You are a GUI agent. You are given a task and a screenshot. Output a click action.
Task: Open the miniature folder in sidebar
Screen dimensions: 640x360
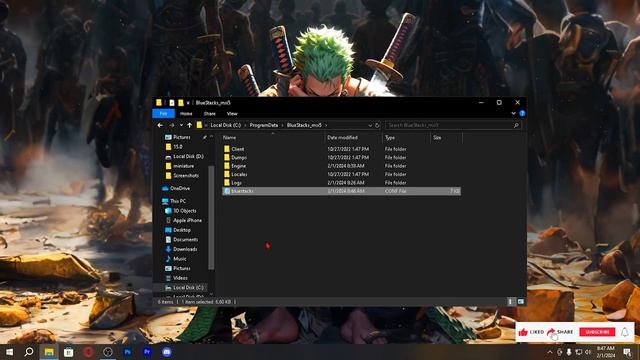pos(183,166)
